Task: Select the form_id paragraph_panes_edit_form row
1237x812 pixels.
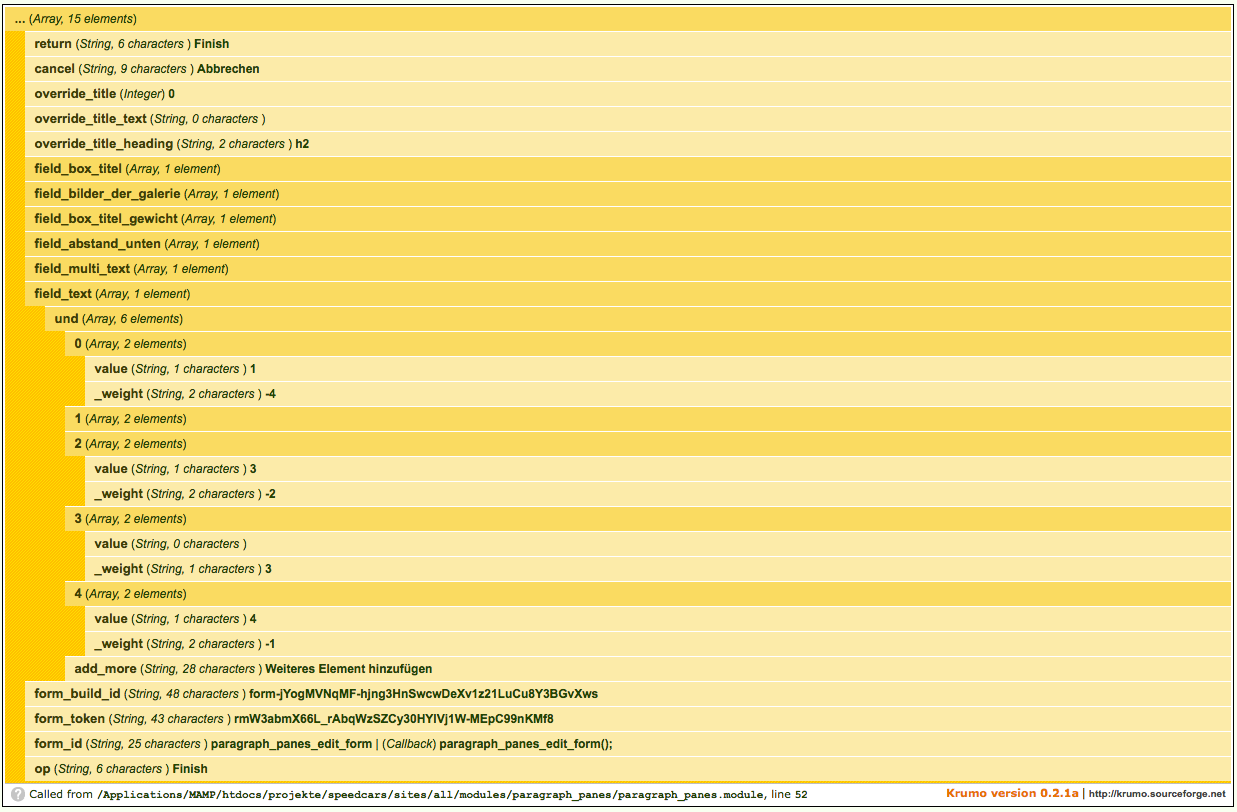Action: [x=628, y=744]
